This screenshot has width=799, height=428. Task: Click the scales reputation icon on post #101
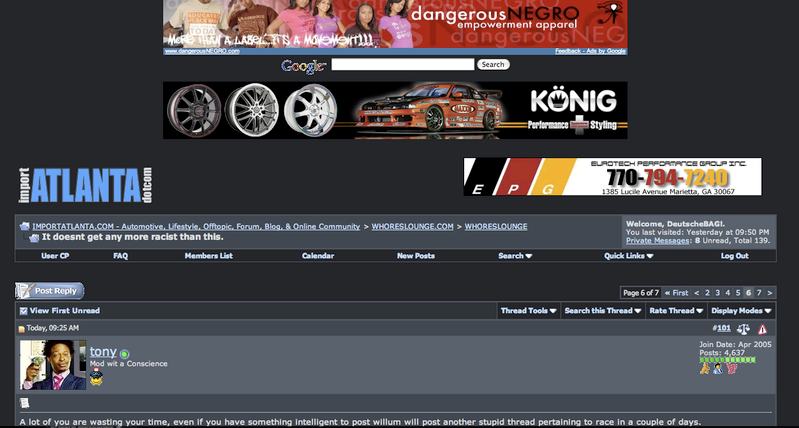point(743,329)
